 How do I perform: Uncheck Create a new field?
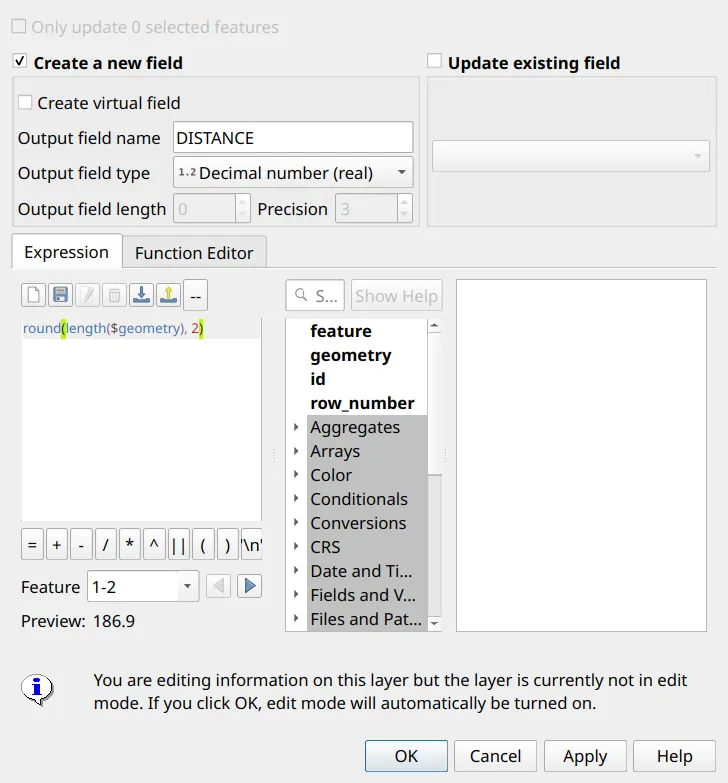20,62
